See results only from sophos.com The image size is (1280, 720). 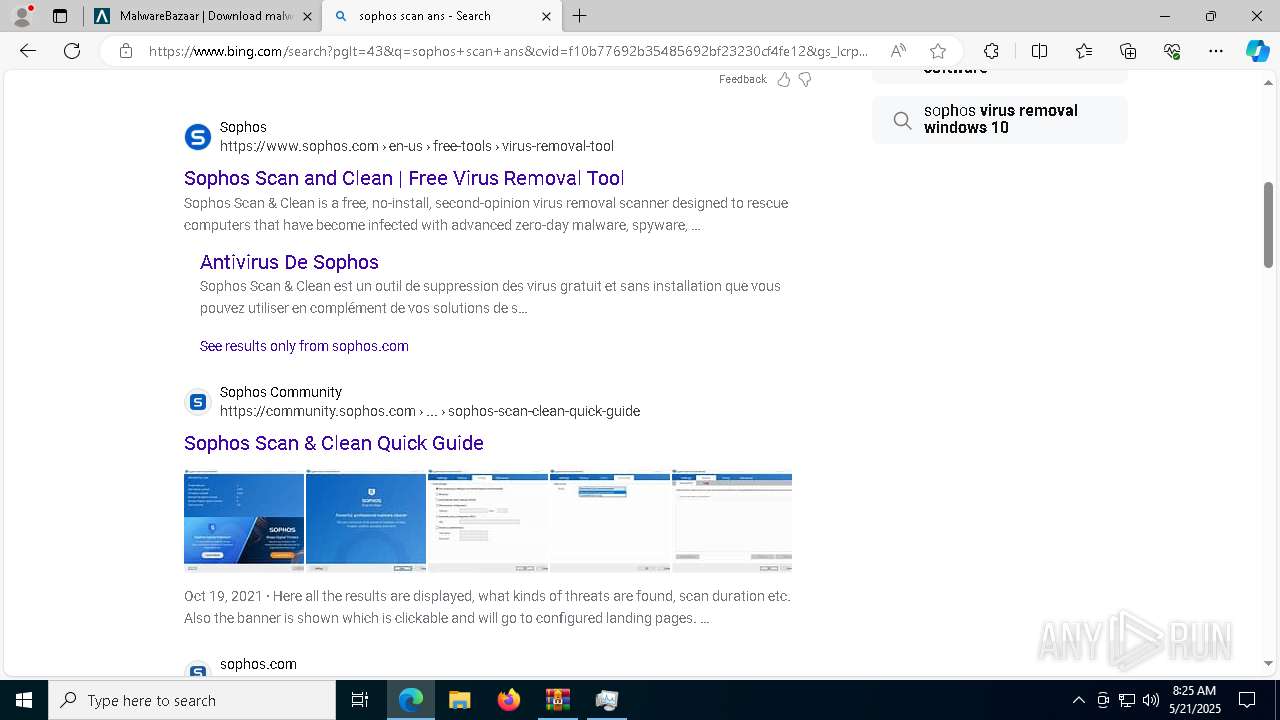point(304,346)
